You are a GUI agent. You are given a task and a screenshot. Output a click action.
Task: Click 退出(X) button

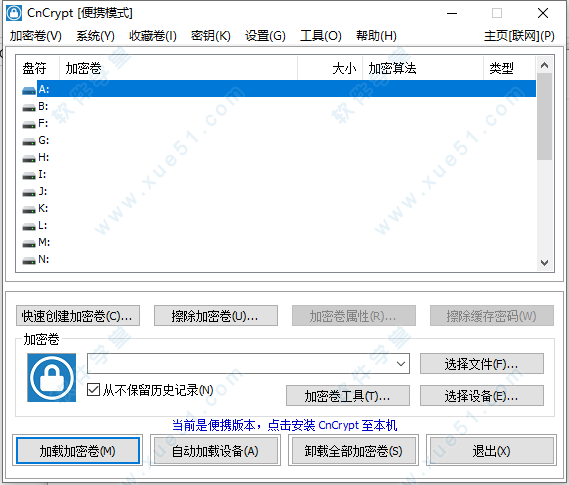coord(491,450)
